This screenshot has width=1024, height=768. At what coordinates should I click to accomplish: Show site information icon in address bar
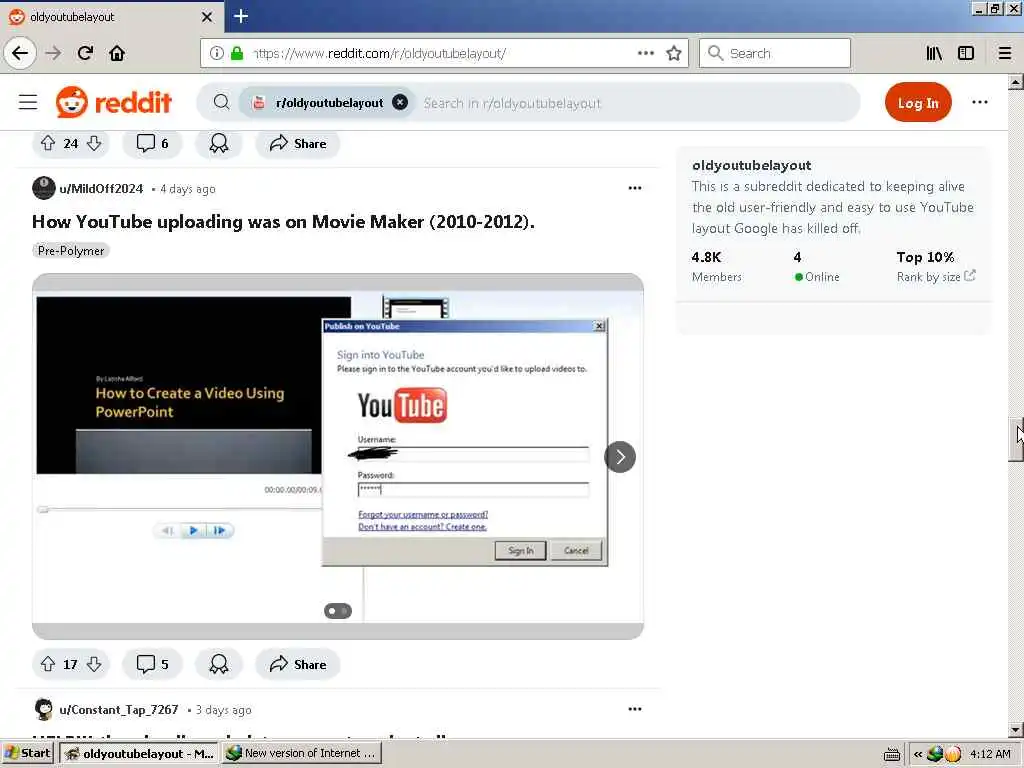pyautogui.click(x=217, y=53)
